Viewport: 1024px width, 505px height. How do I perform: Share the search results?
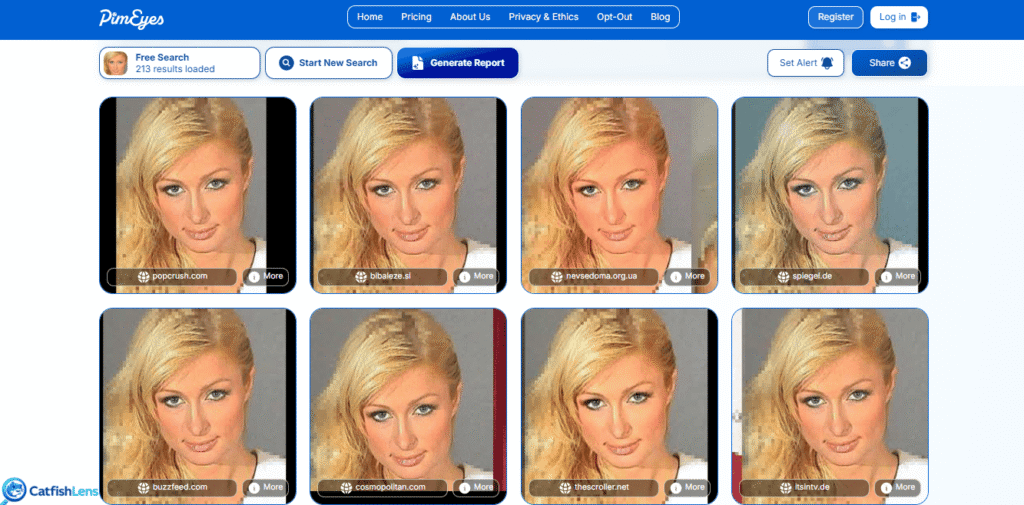(889, 63)
